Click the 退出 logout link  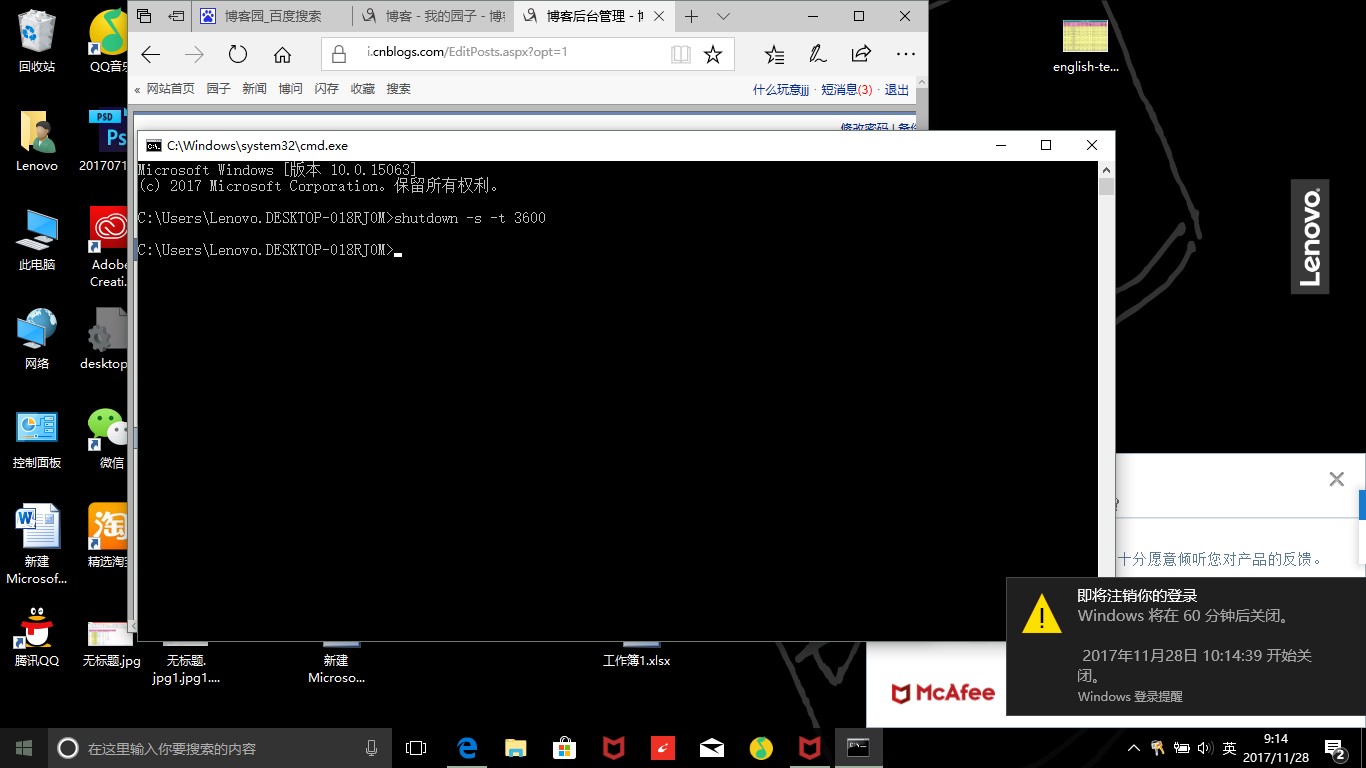click(x=897, y=90)
